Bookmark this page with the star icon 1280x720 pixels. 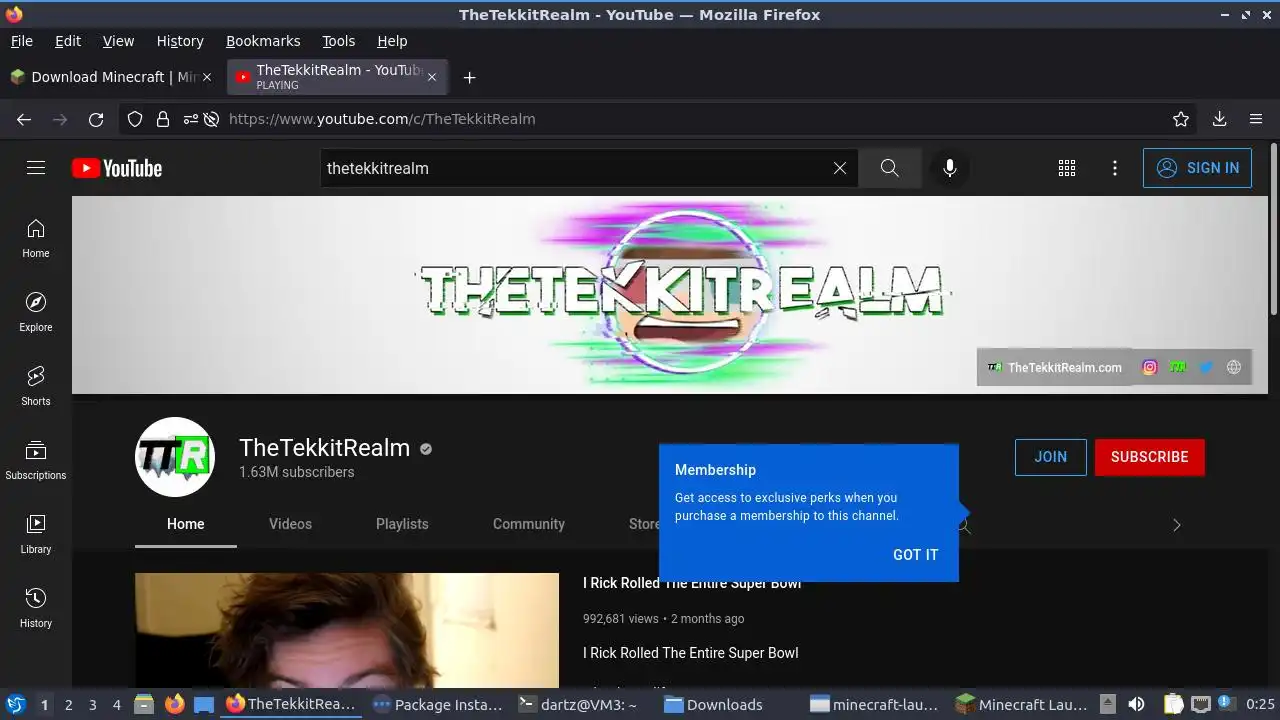tap(1181, 119)
